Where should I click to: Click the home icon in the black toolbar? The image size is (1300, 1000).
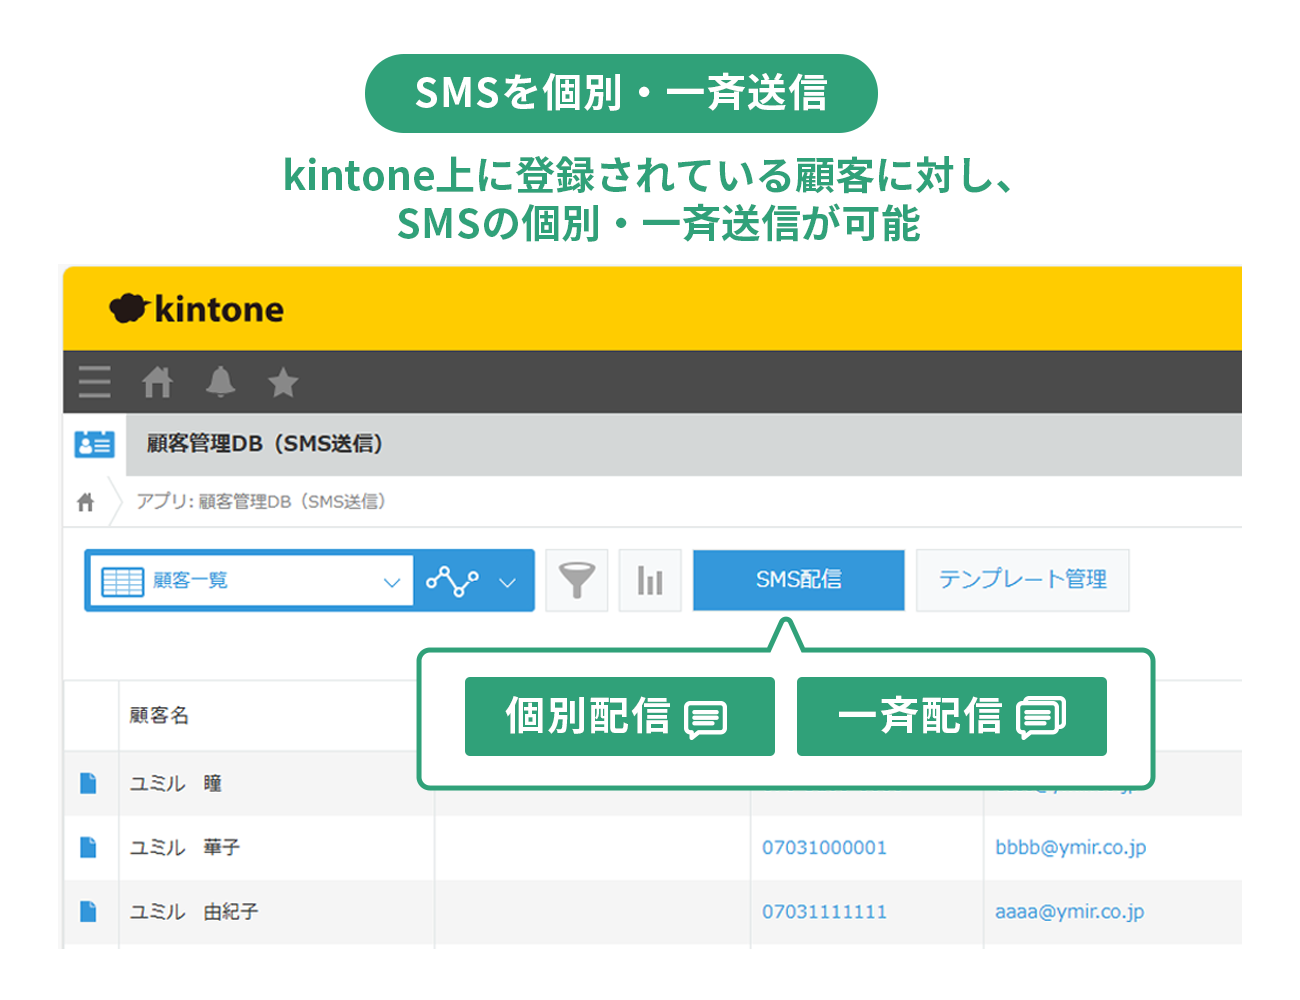coord(157,383)
